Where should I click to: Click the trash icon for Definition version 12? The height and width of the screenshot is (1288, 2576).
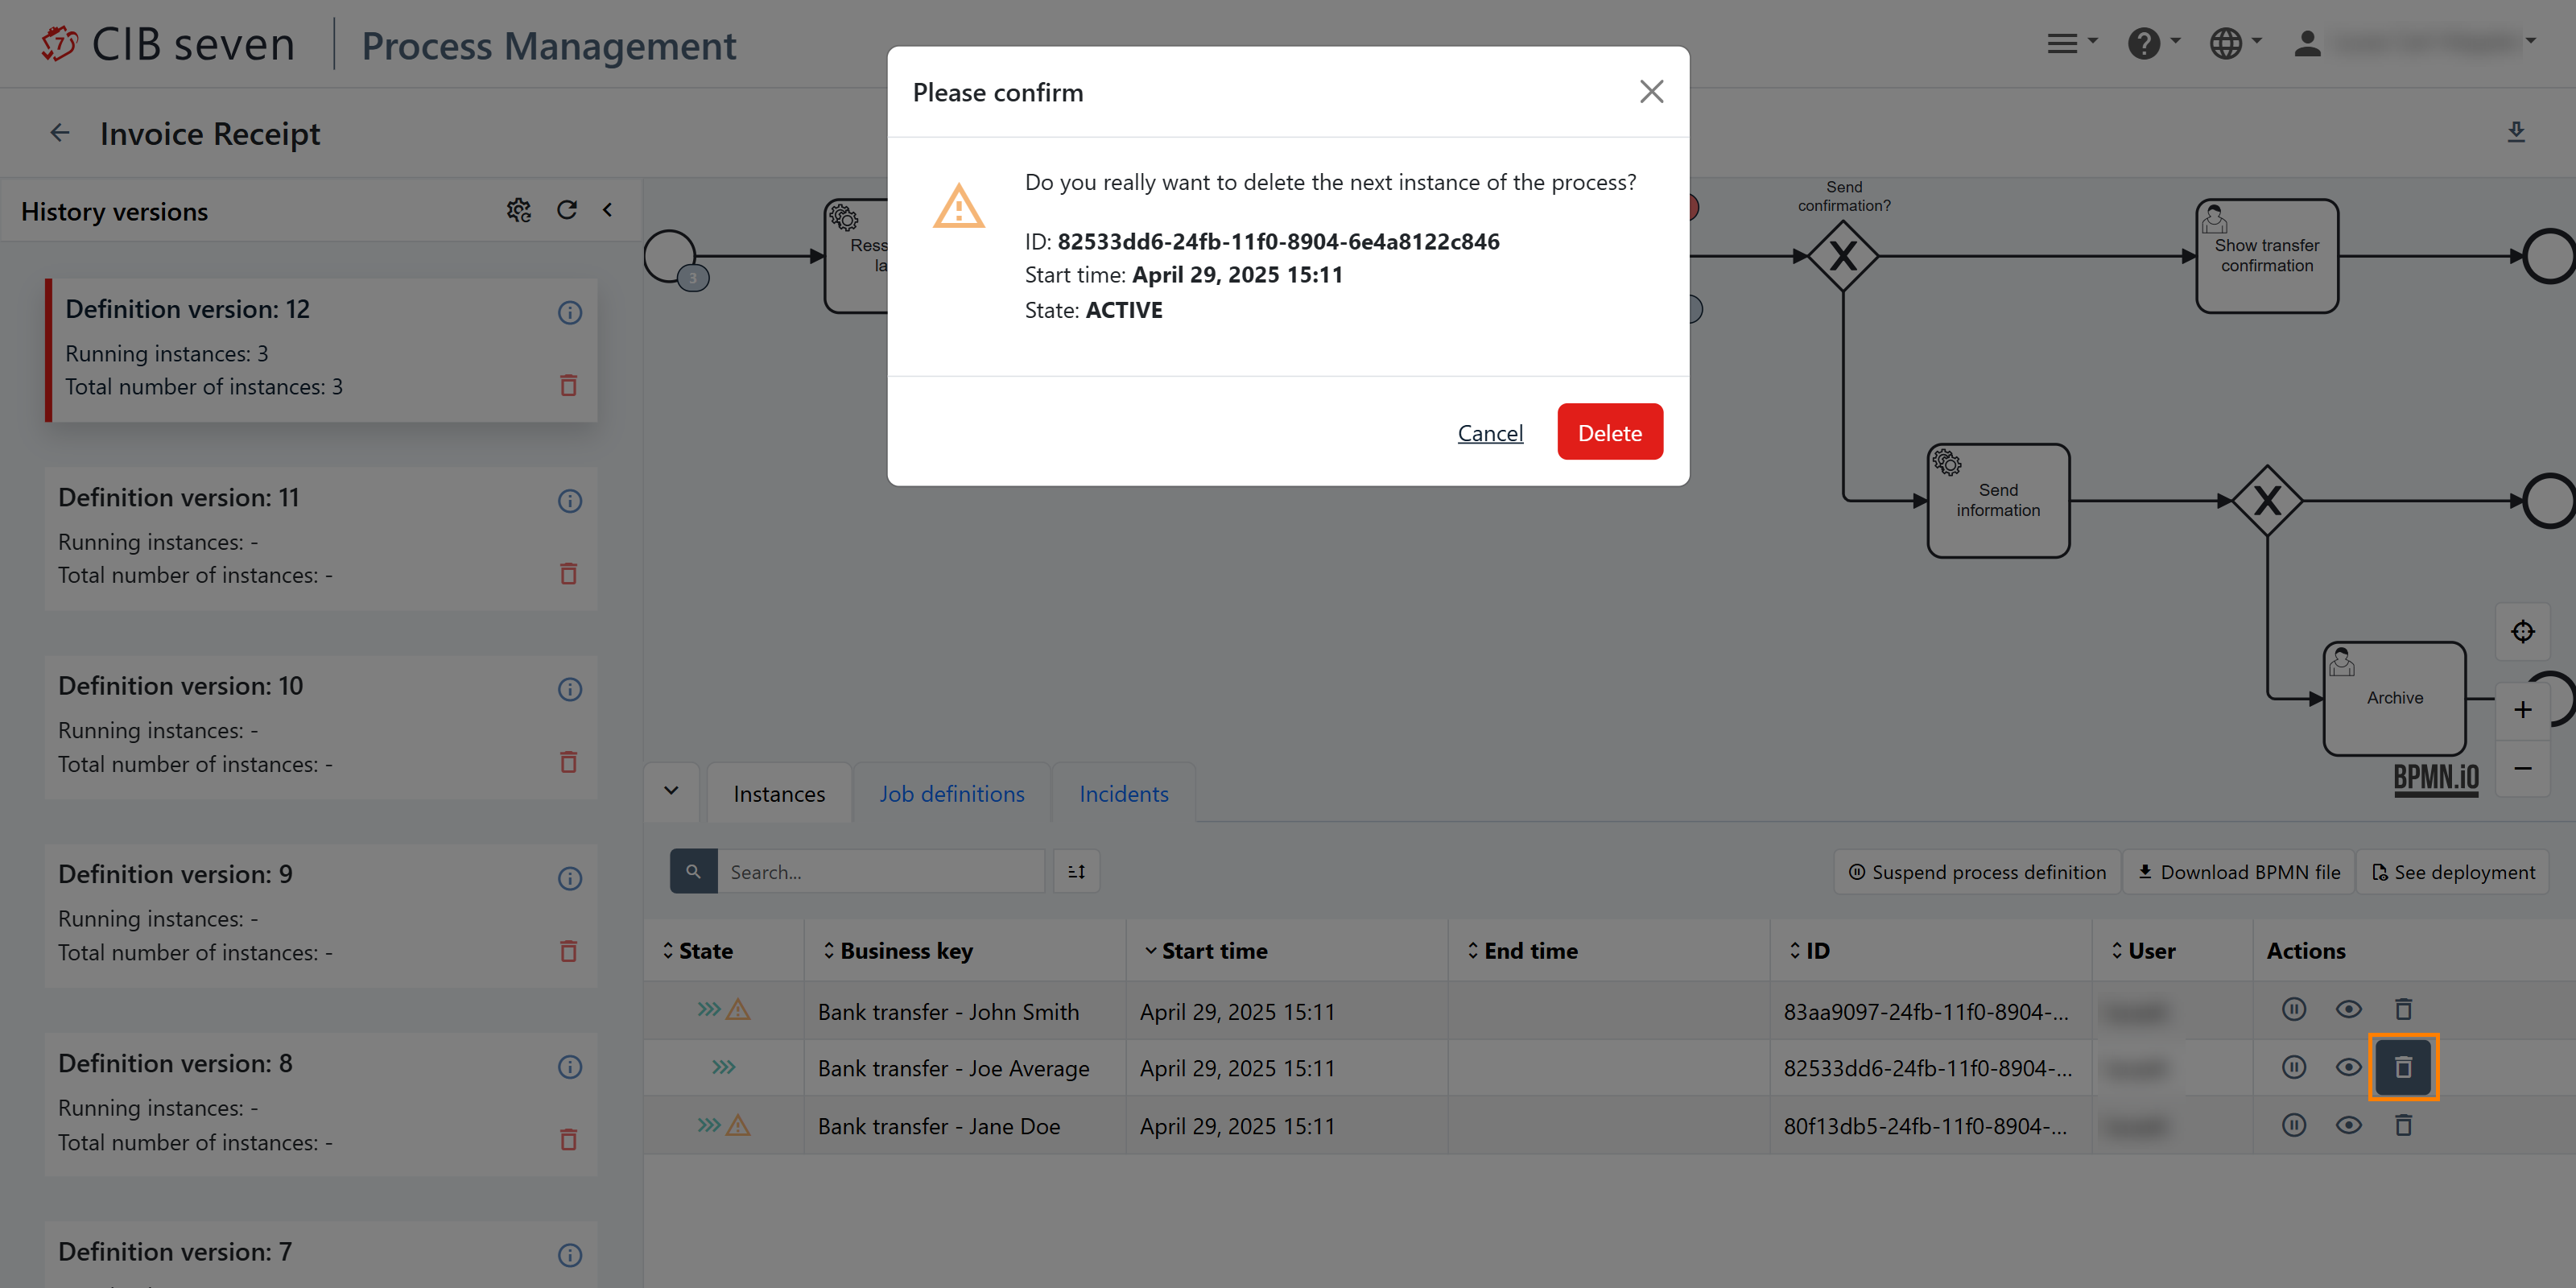pos(568,385)
